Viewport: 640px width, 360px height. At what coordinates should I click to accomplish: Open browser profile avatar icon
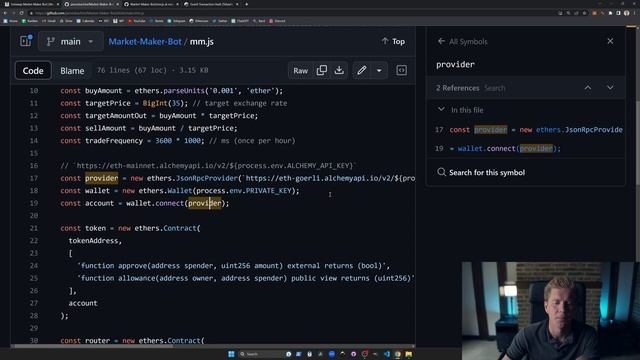(x=627, y=13)
